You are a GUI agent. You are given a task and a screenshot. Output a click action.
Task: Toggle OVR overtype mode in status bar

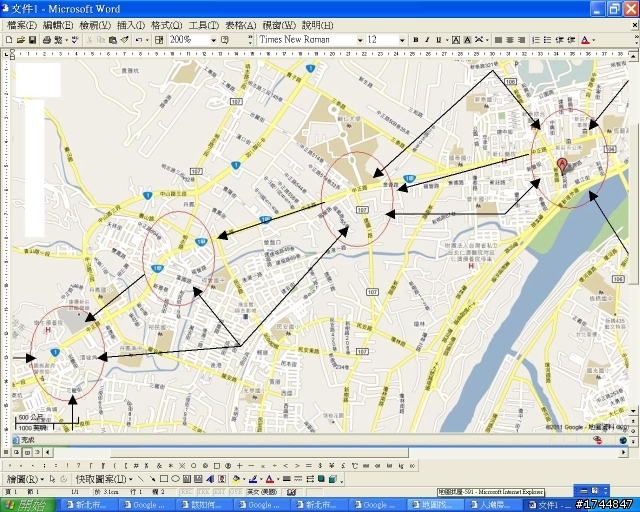[x=236, y=492]
